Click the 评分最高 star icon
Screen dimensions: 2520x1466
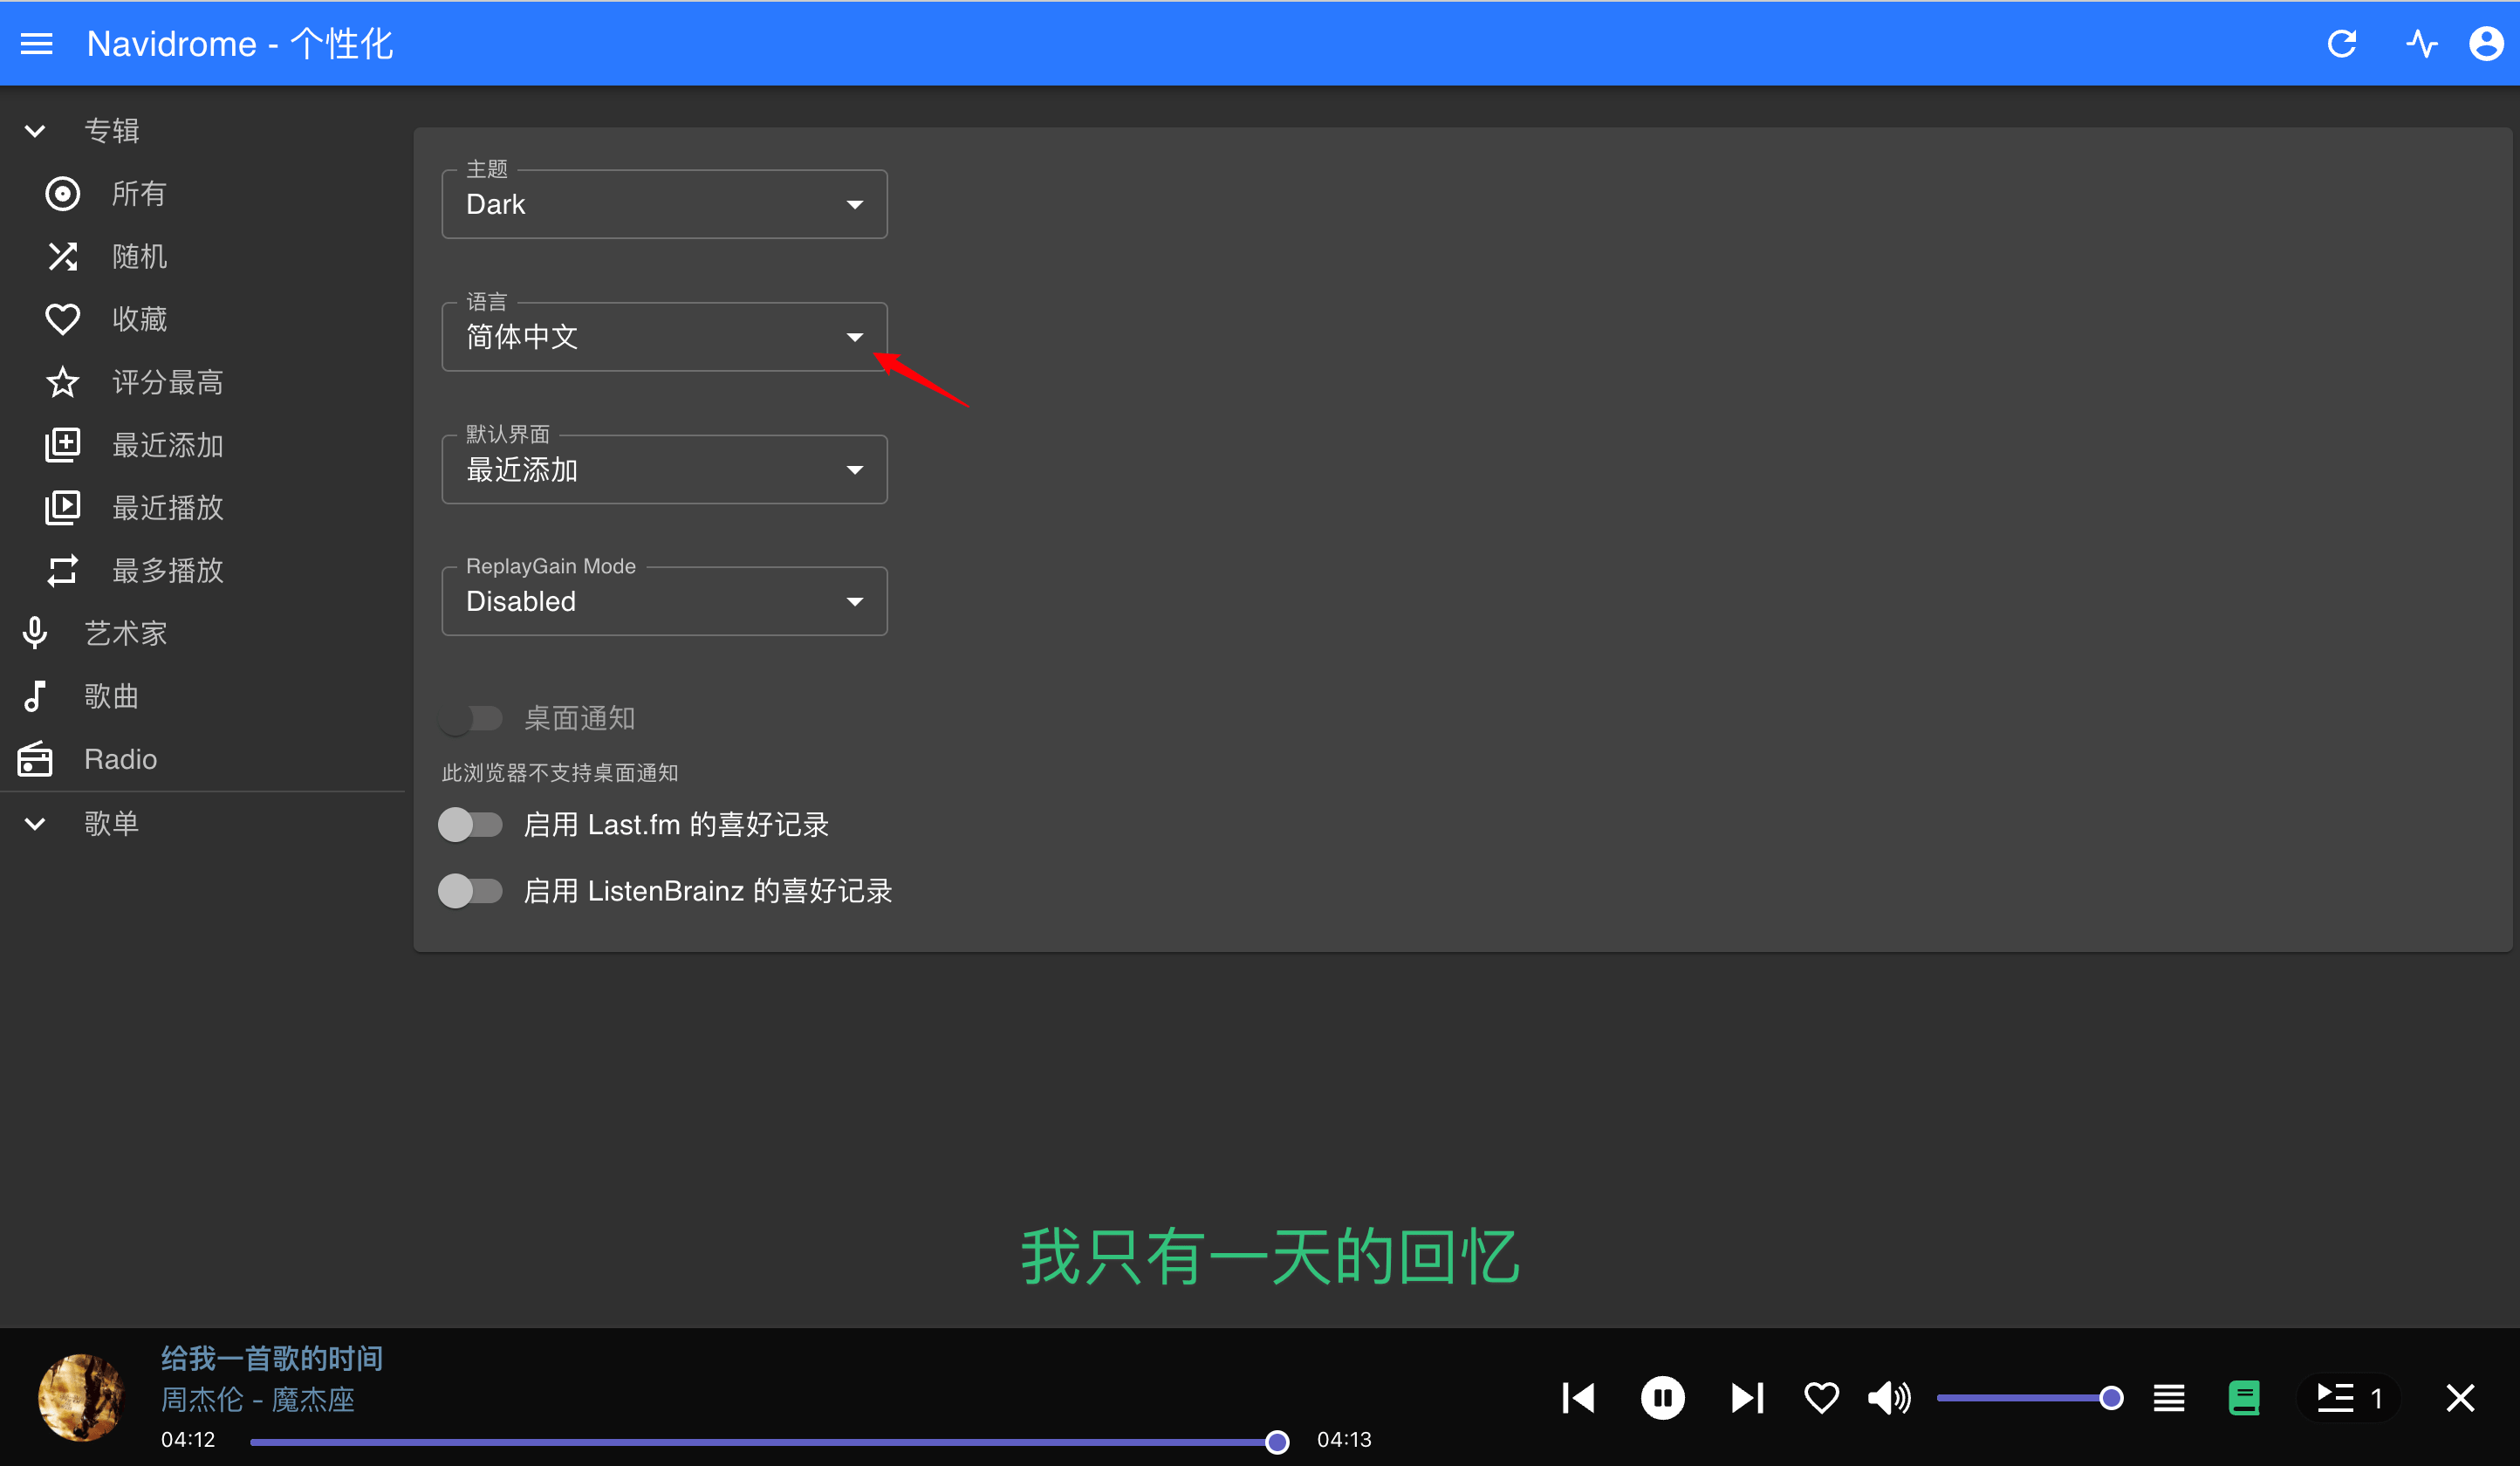[x=62, y=382]
